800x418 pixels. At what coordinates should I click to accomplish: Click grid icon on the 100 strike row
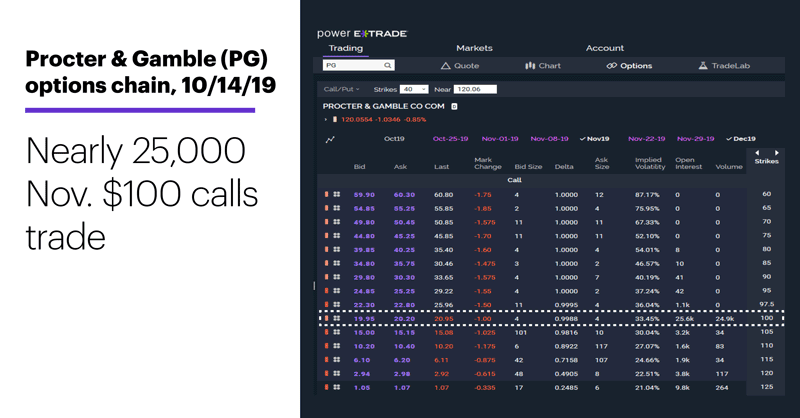[337, 318]
